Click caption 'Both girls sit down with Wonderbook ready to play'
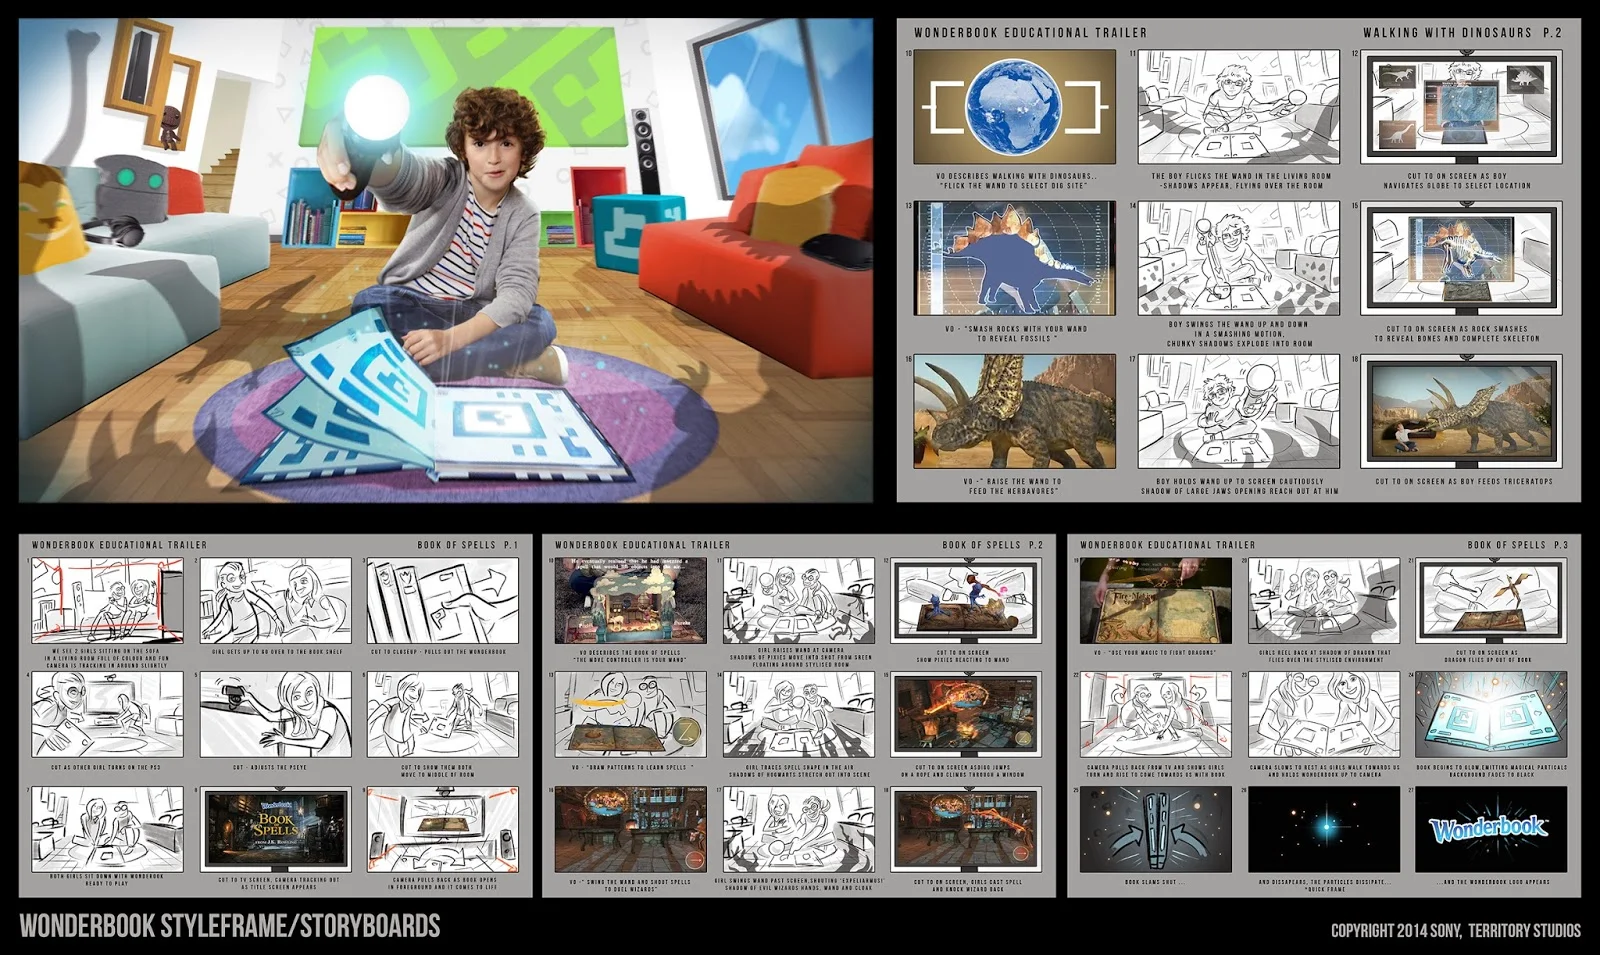The width and height of the screenshot is (1600, 955). click(x=107, y=880)
